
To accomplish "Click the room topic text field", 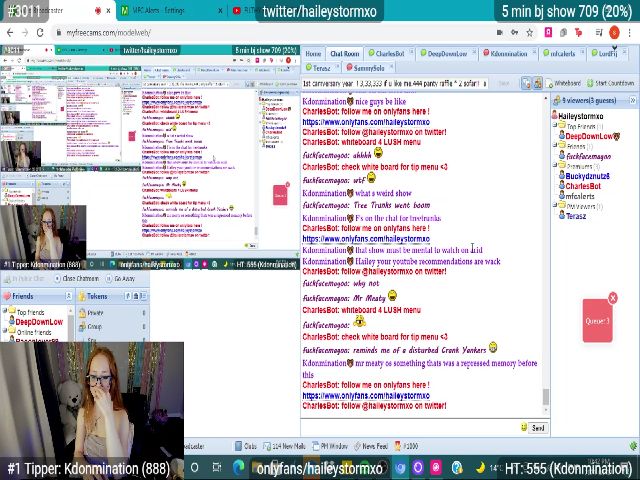I will pyautogui.click(x=394, y=83).
